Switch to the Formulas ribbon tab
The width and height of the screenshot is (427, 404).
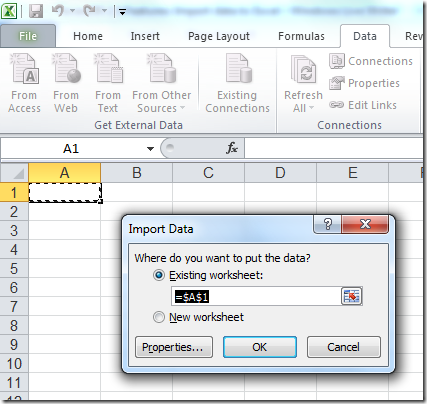click(301, 36)
